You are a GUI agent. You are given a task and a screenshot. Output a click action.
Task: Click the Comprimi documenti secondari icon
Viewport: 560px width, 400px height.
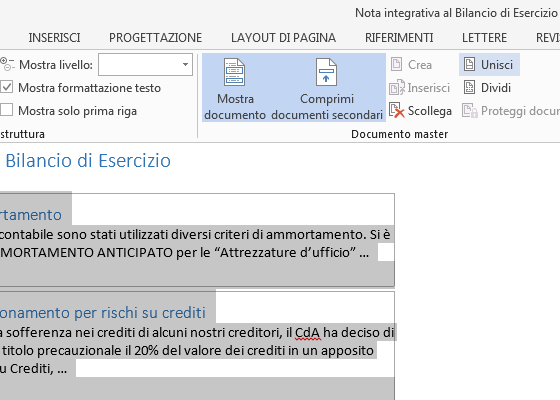coord(326,72)
